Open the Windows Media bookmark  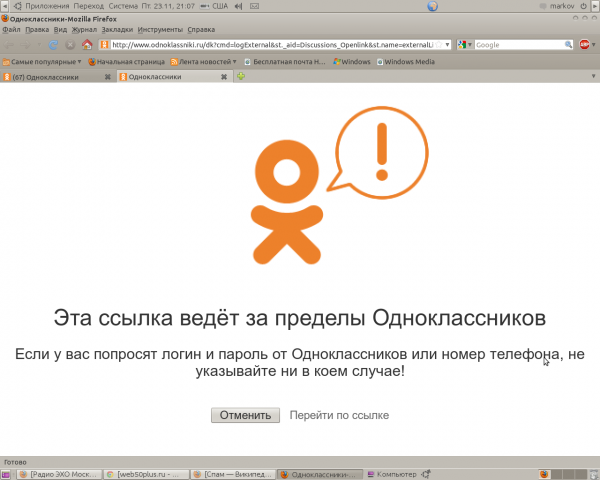[406, 62]
